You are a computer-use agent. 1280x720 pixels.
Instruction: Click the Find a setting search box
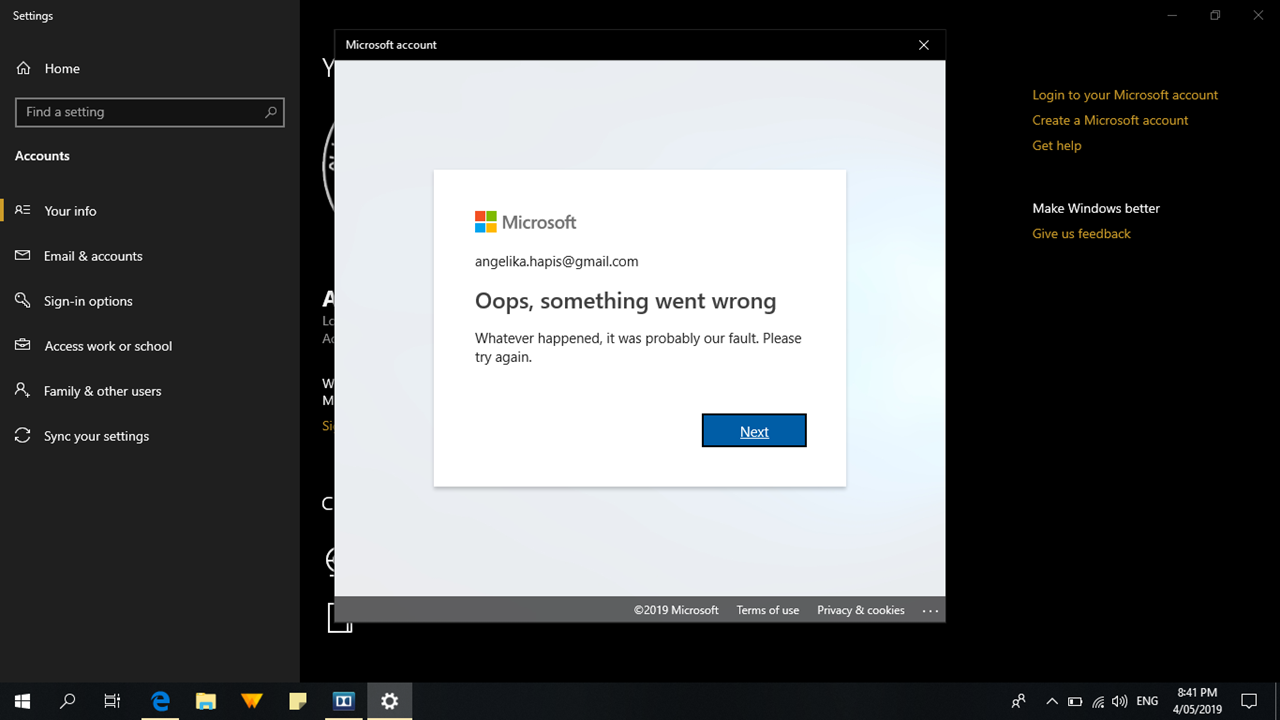(x=149, y=112)
